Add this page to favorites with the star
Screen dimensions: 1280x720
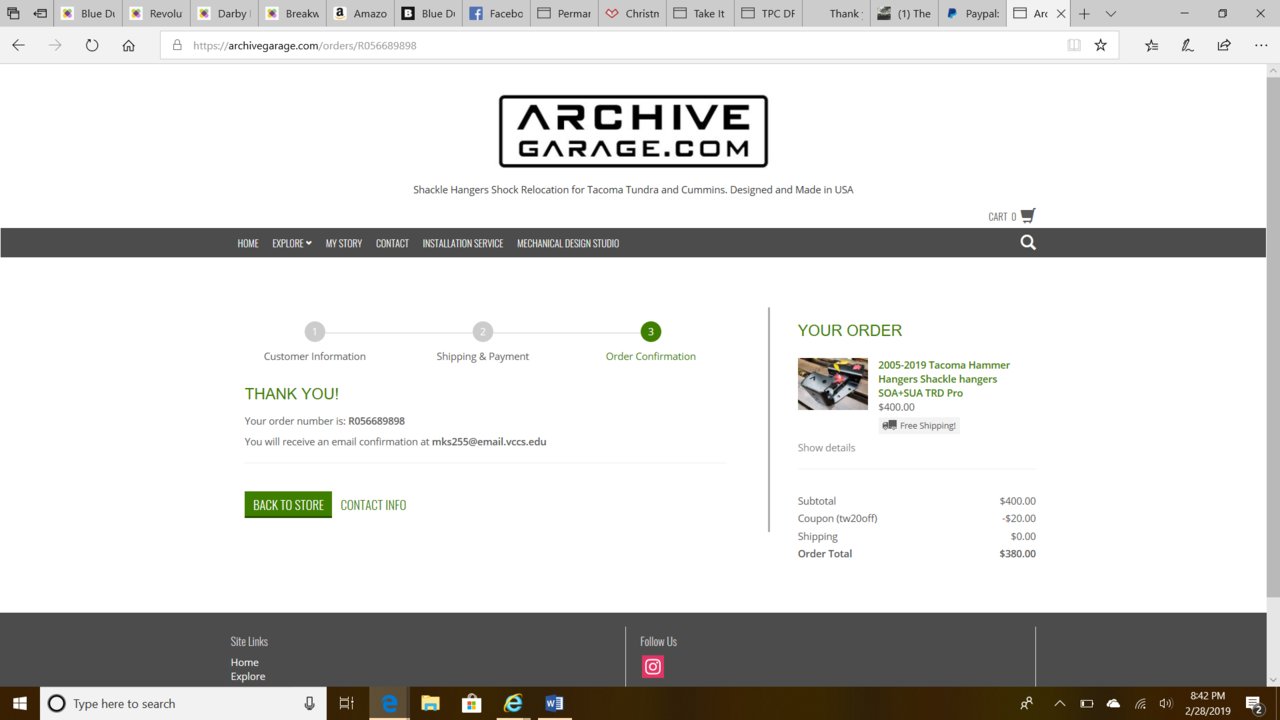coord(1101,45)
